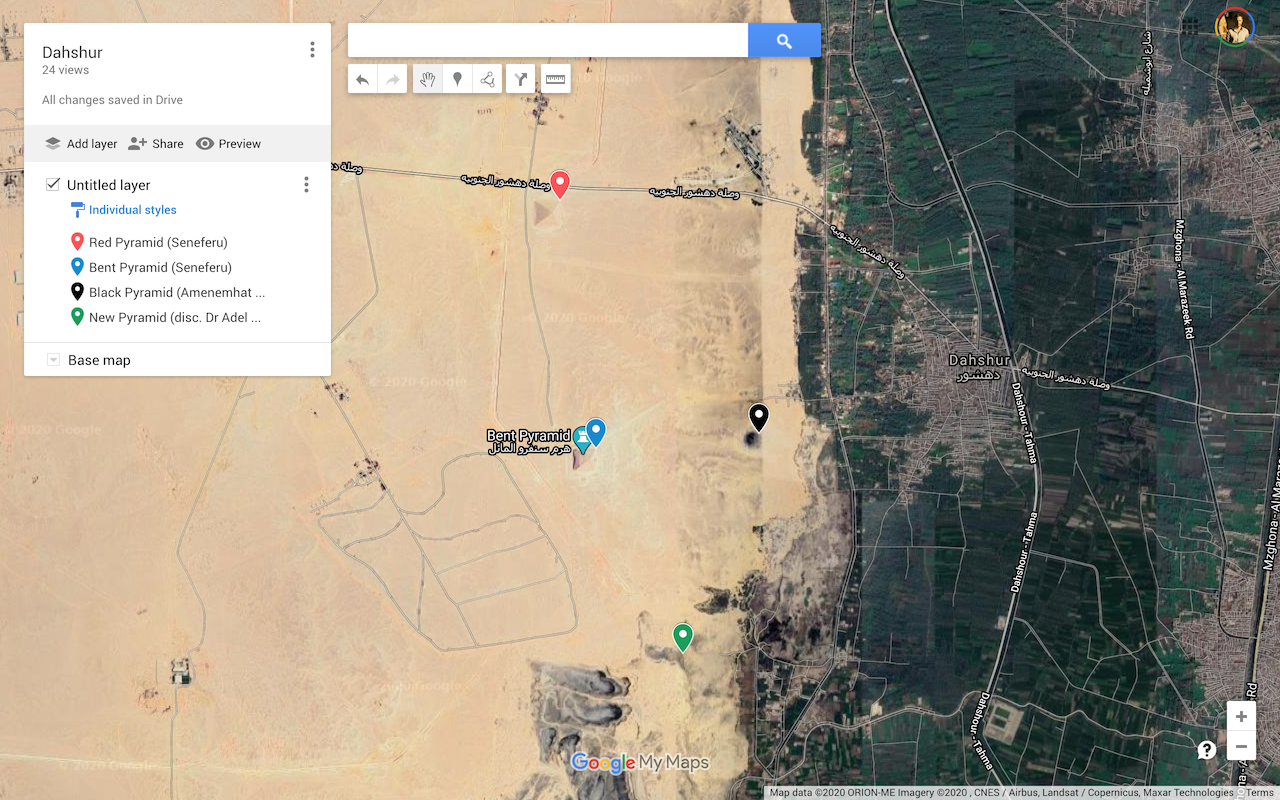Select the Add directions tool
Image resolution: width=1280 pixels, height=800 pixels.
pyautogui.click(x=520, y=79)
